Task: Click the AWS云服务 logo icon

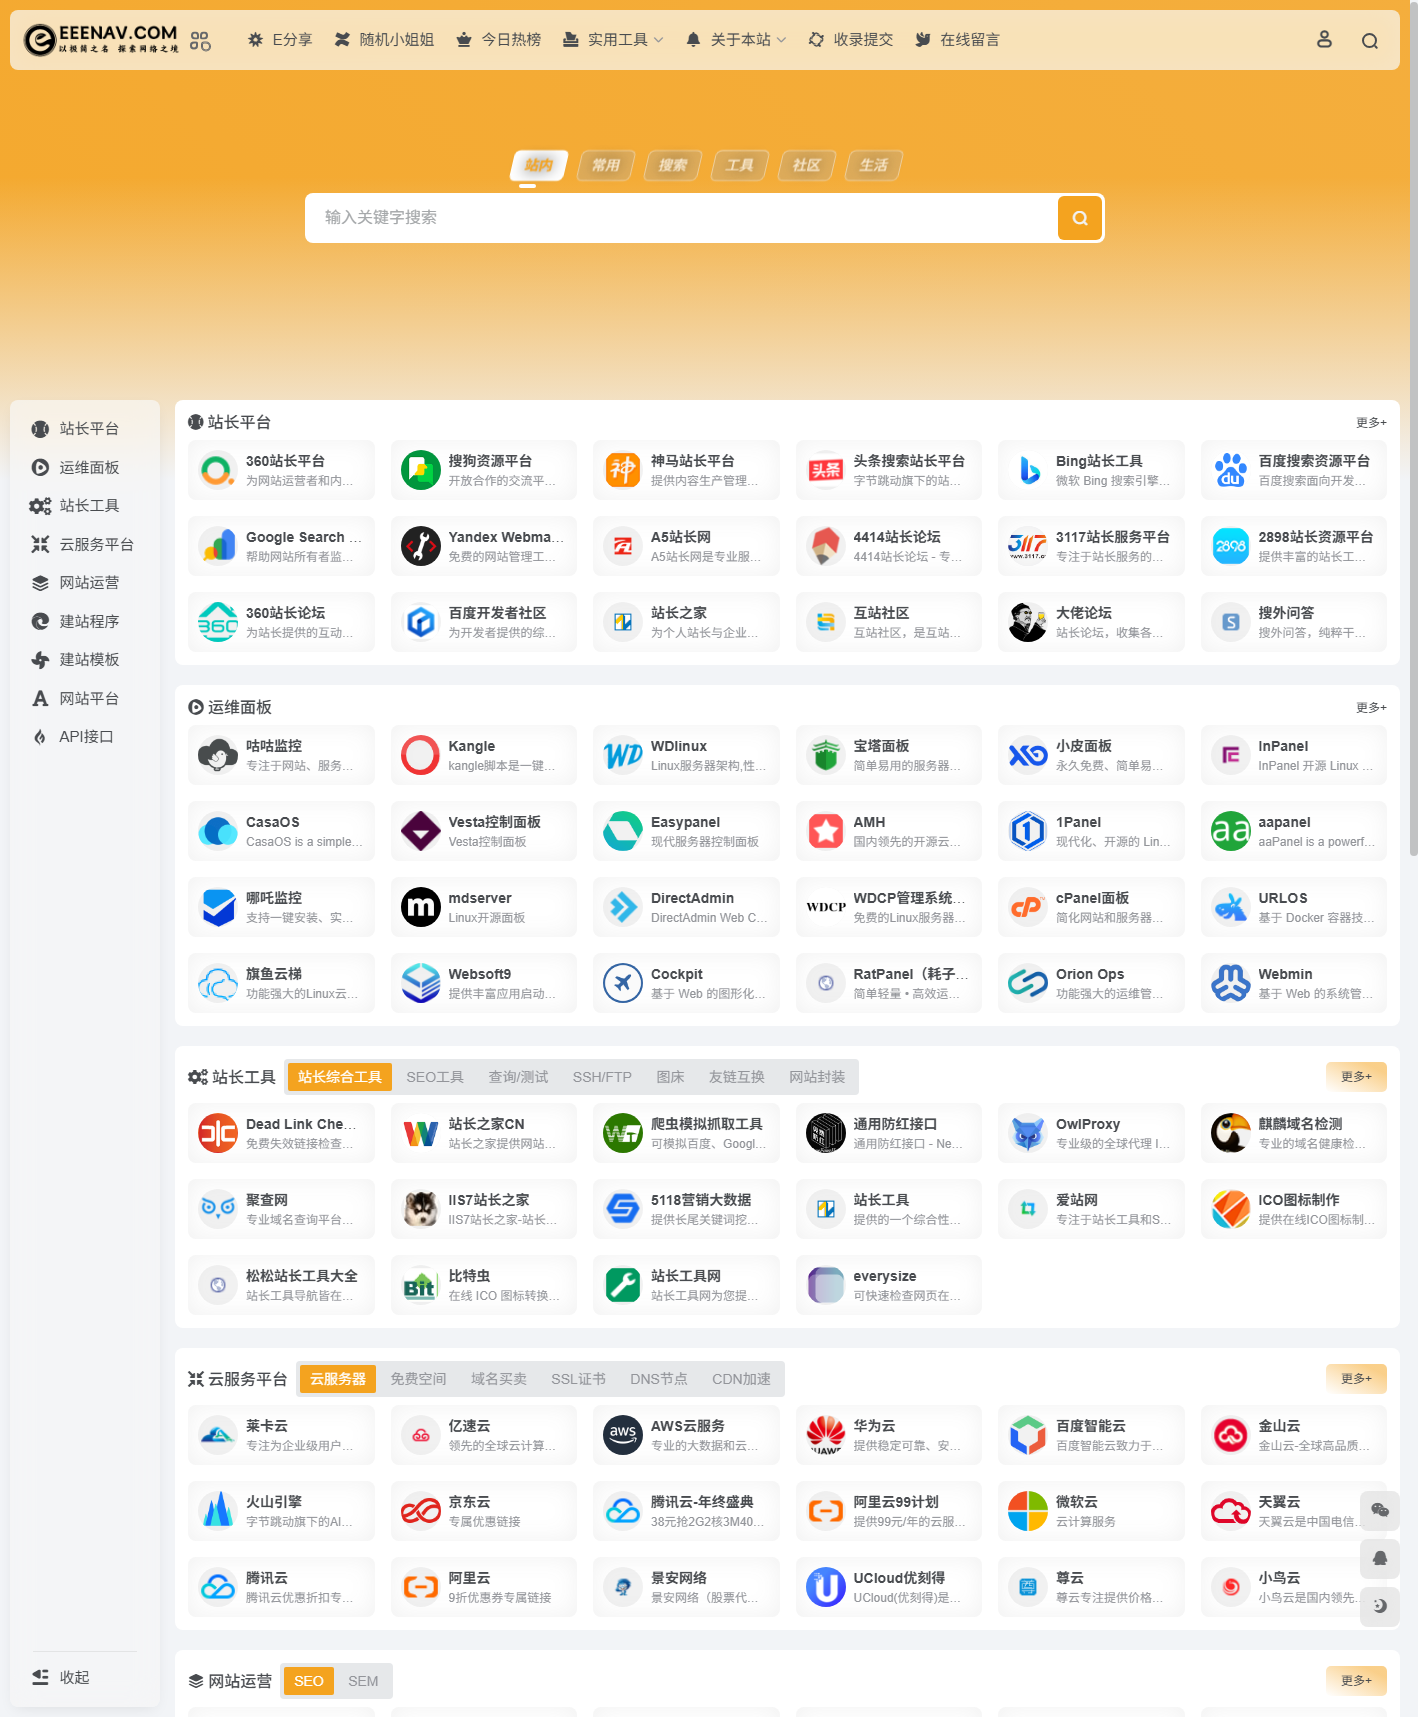Action: pos(622,1435)
